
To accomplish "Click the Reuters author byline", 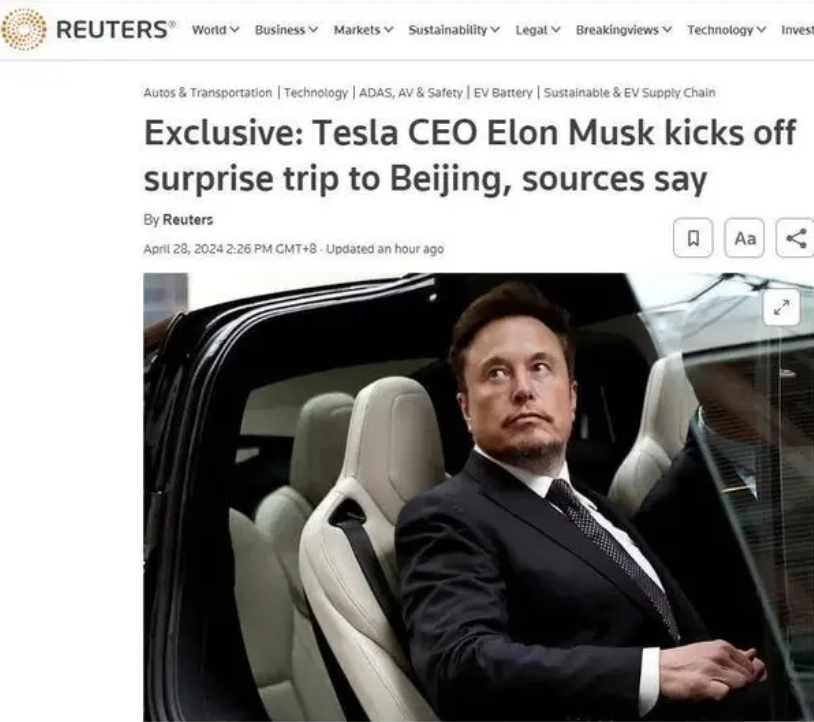I will coord(187,220).
